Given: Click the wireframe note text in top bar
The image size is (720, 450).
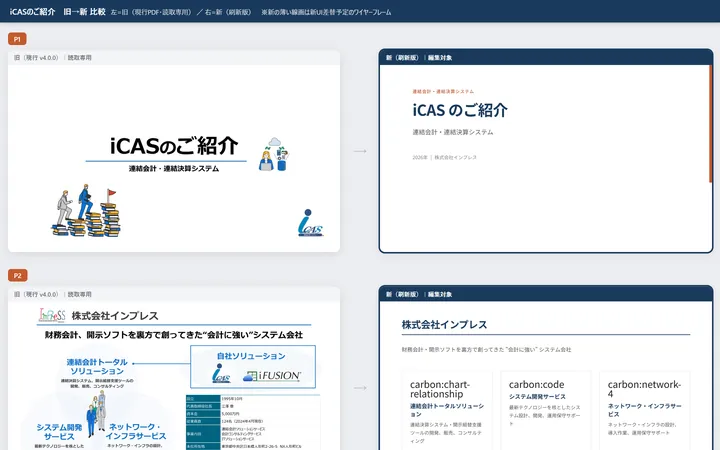Looking at the screenshot, I should click(326, 12).
